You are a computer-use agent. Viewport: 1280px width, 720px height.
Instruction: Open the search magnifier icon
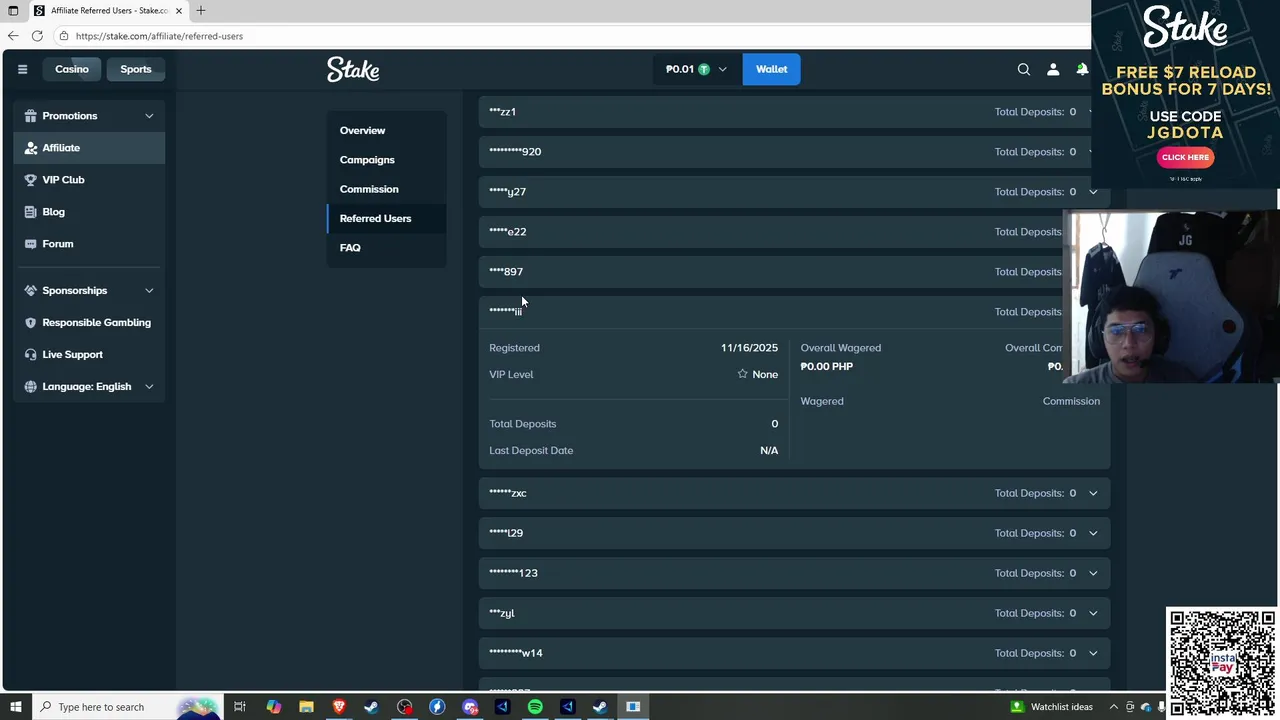[1023, 69]
